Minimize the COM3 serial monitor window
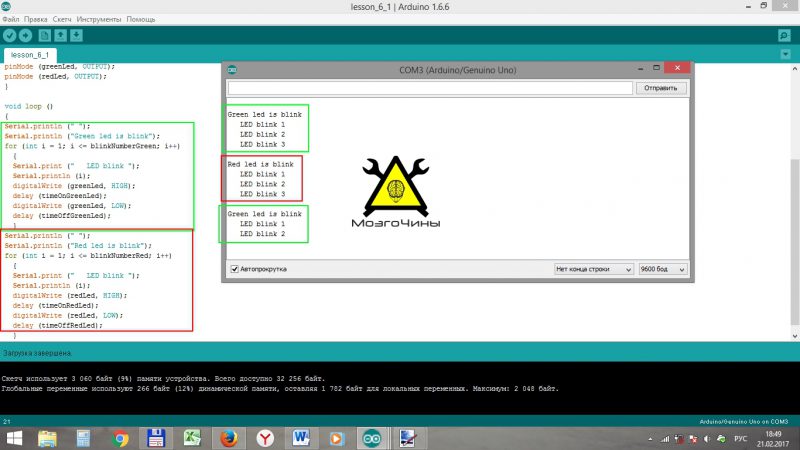The width and height of the screenshot is (800, 450). click(x=640, y=68)
